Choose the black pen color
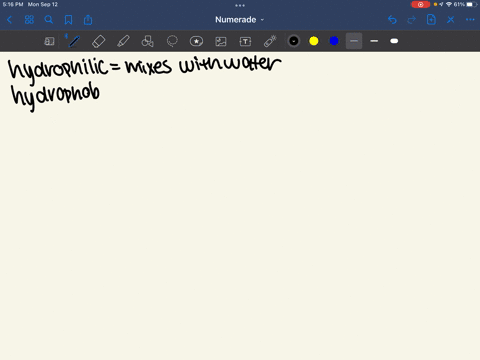Viewport: 480px width, 360px height. (294, 41)
